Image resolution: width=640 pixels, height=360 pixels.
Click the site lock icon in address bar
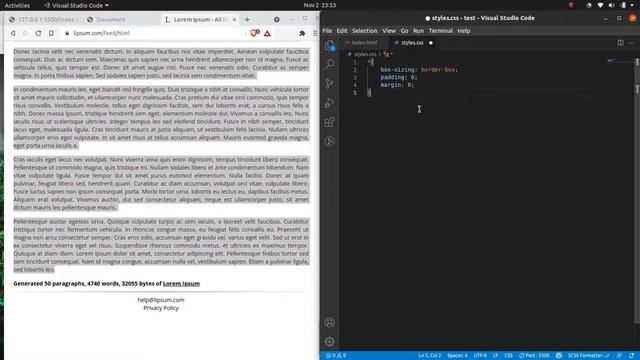pos(67,33)
